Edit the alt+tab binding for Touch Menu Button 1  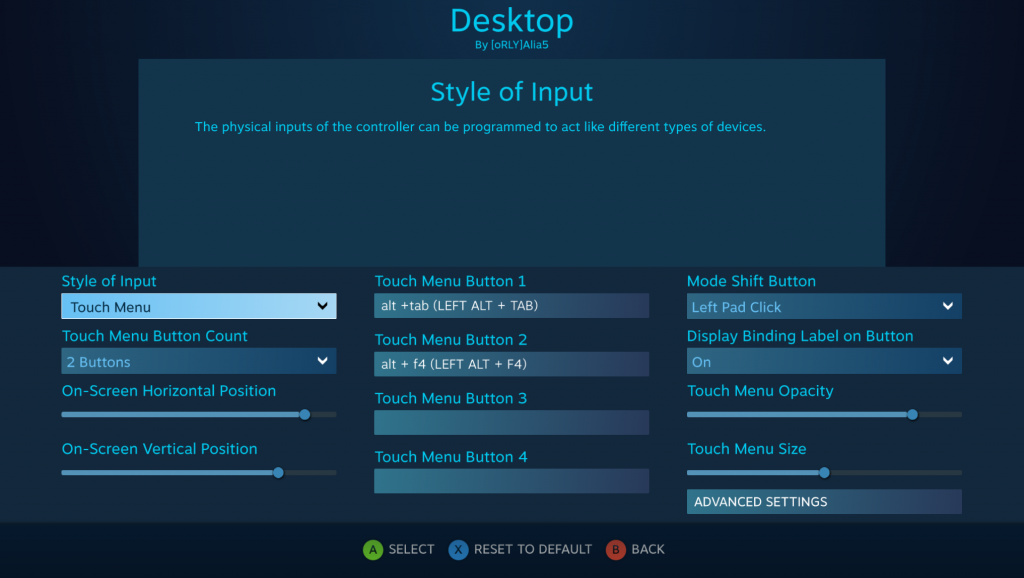click(511, 306)
